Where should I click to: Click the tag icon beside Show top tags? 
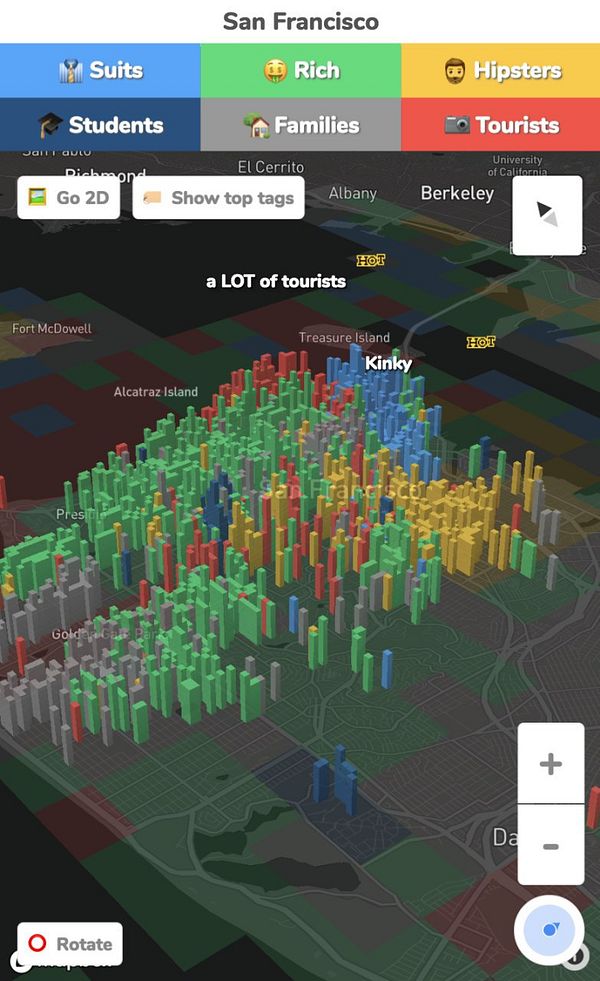(x=152, y=198)
